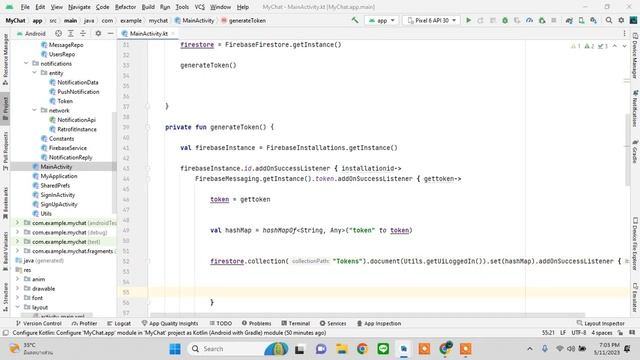Image resolution: width=640 pixels, height=360 pixels.
Task: Close the MainActivity.kt editor tab
Action: coord(173,33)
